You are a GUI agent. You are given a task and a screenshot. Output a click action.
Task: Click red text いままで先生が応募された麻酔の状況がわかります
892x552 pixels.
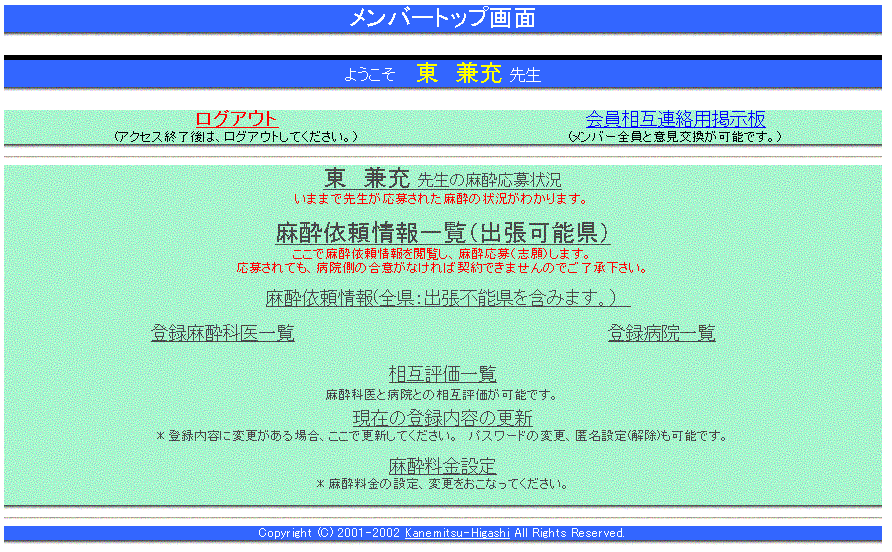pos(442,199)
